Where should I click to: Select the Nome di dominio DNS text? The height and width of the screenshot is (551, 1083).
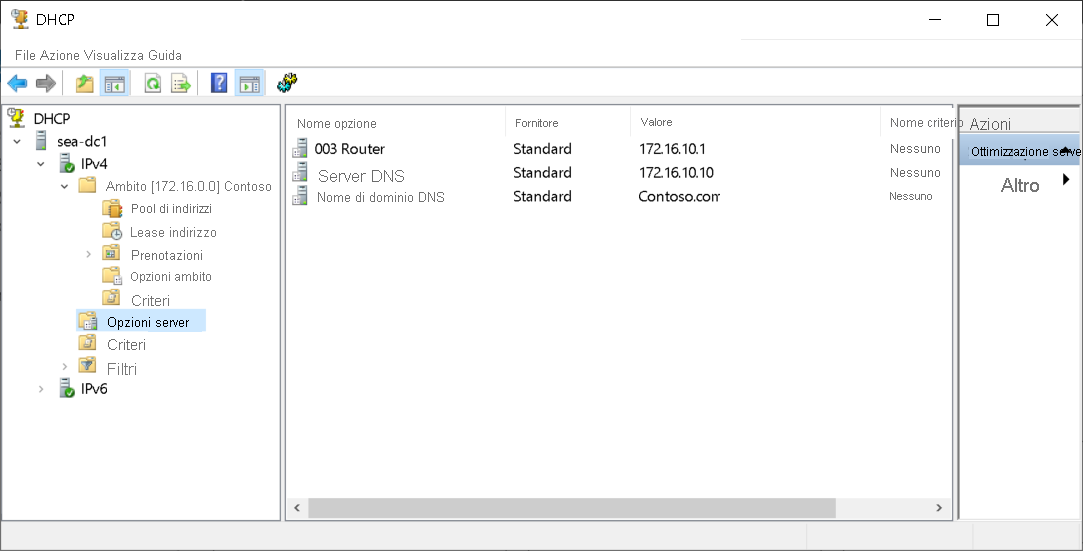coord(381,197)
